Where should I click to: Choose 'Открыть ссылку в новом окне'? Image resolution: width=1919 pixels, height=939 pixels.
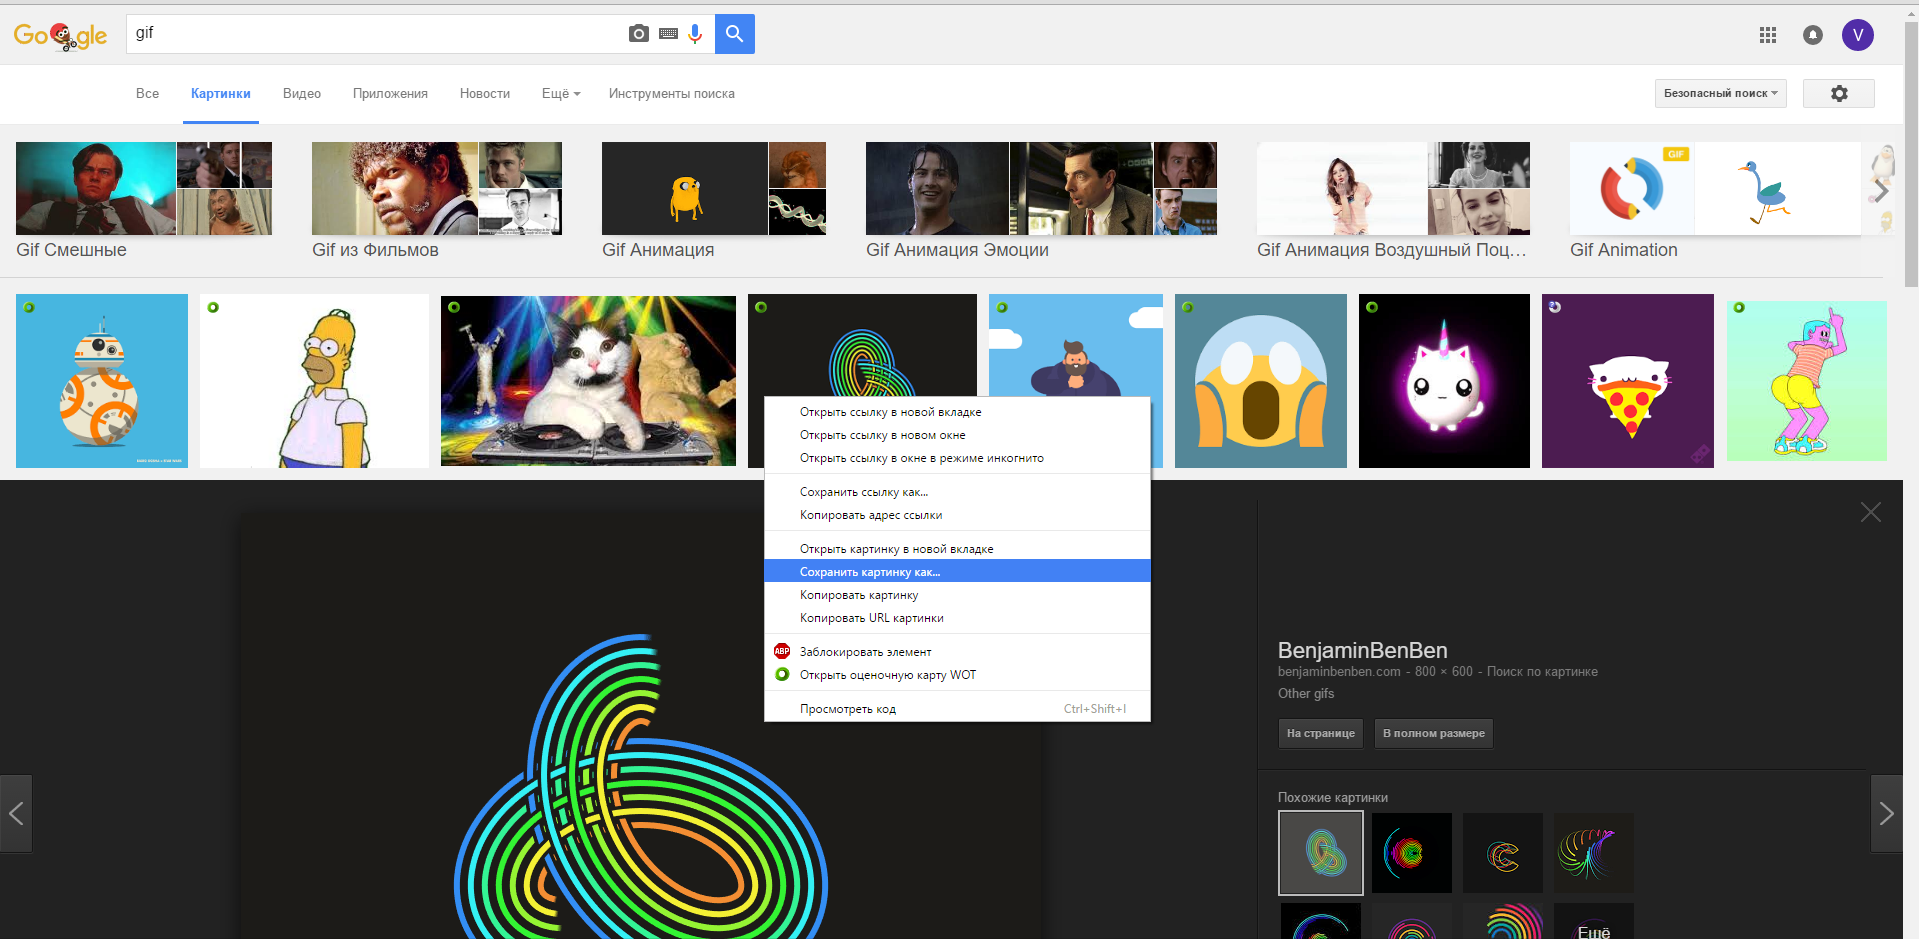957,435
